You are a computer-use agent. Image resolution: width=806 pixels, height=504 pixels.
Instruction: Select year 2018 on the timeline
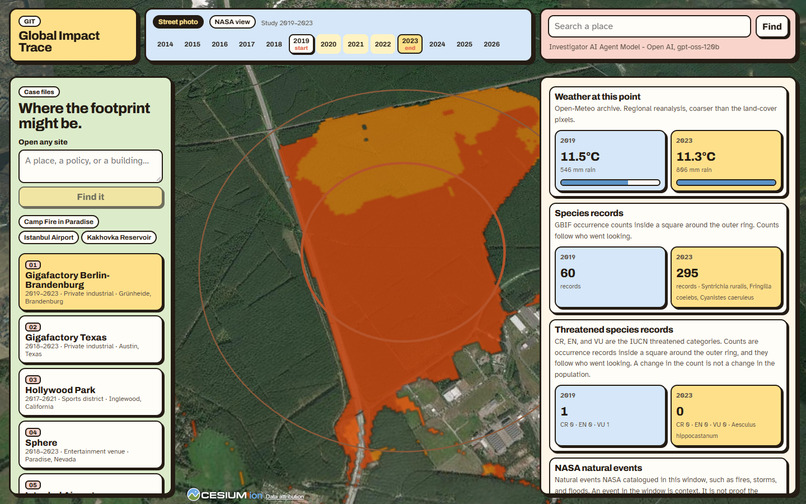[x=274, y=44]
